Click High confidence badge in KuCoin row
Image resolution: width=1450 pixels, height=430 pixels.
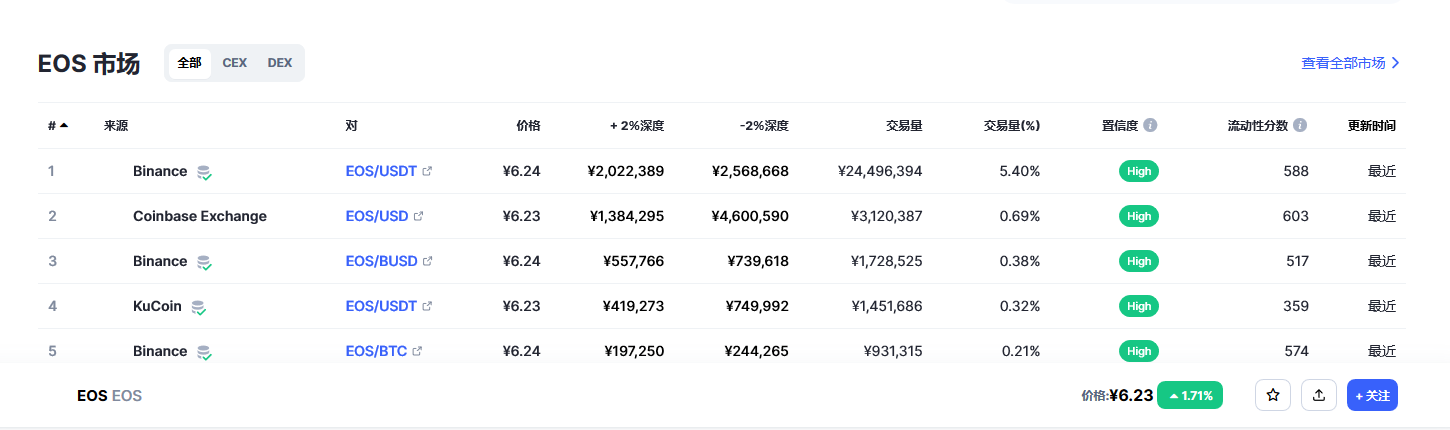pyautogui.click(x=1139, y=306)
